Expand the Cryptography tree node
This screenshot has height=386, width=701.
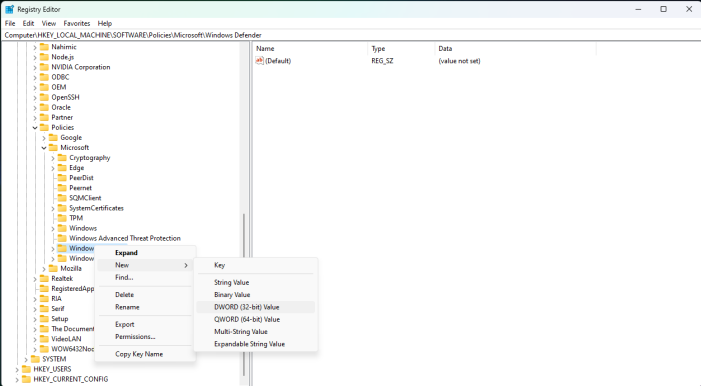(53, 158)
